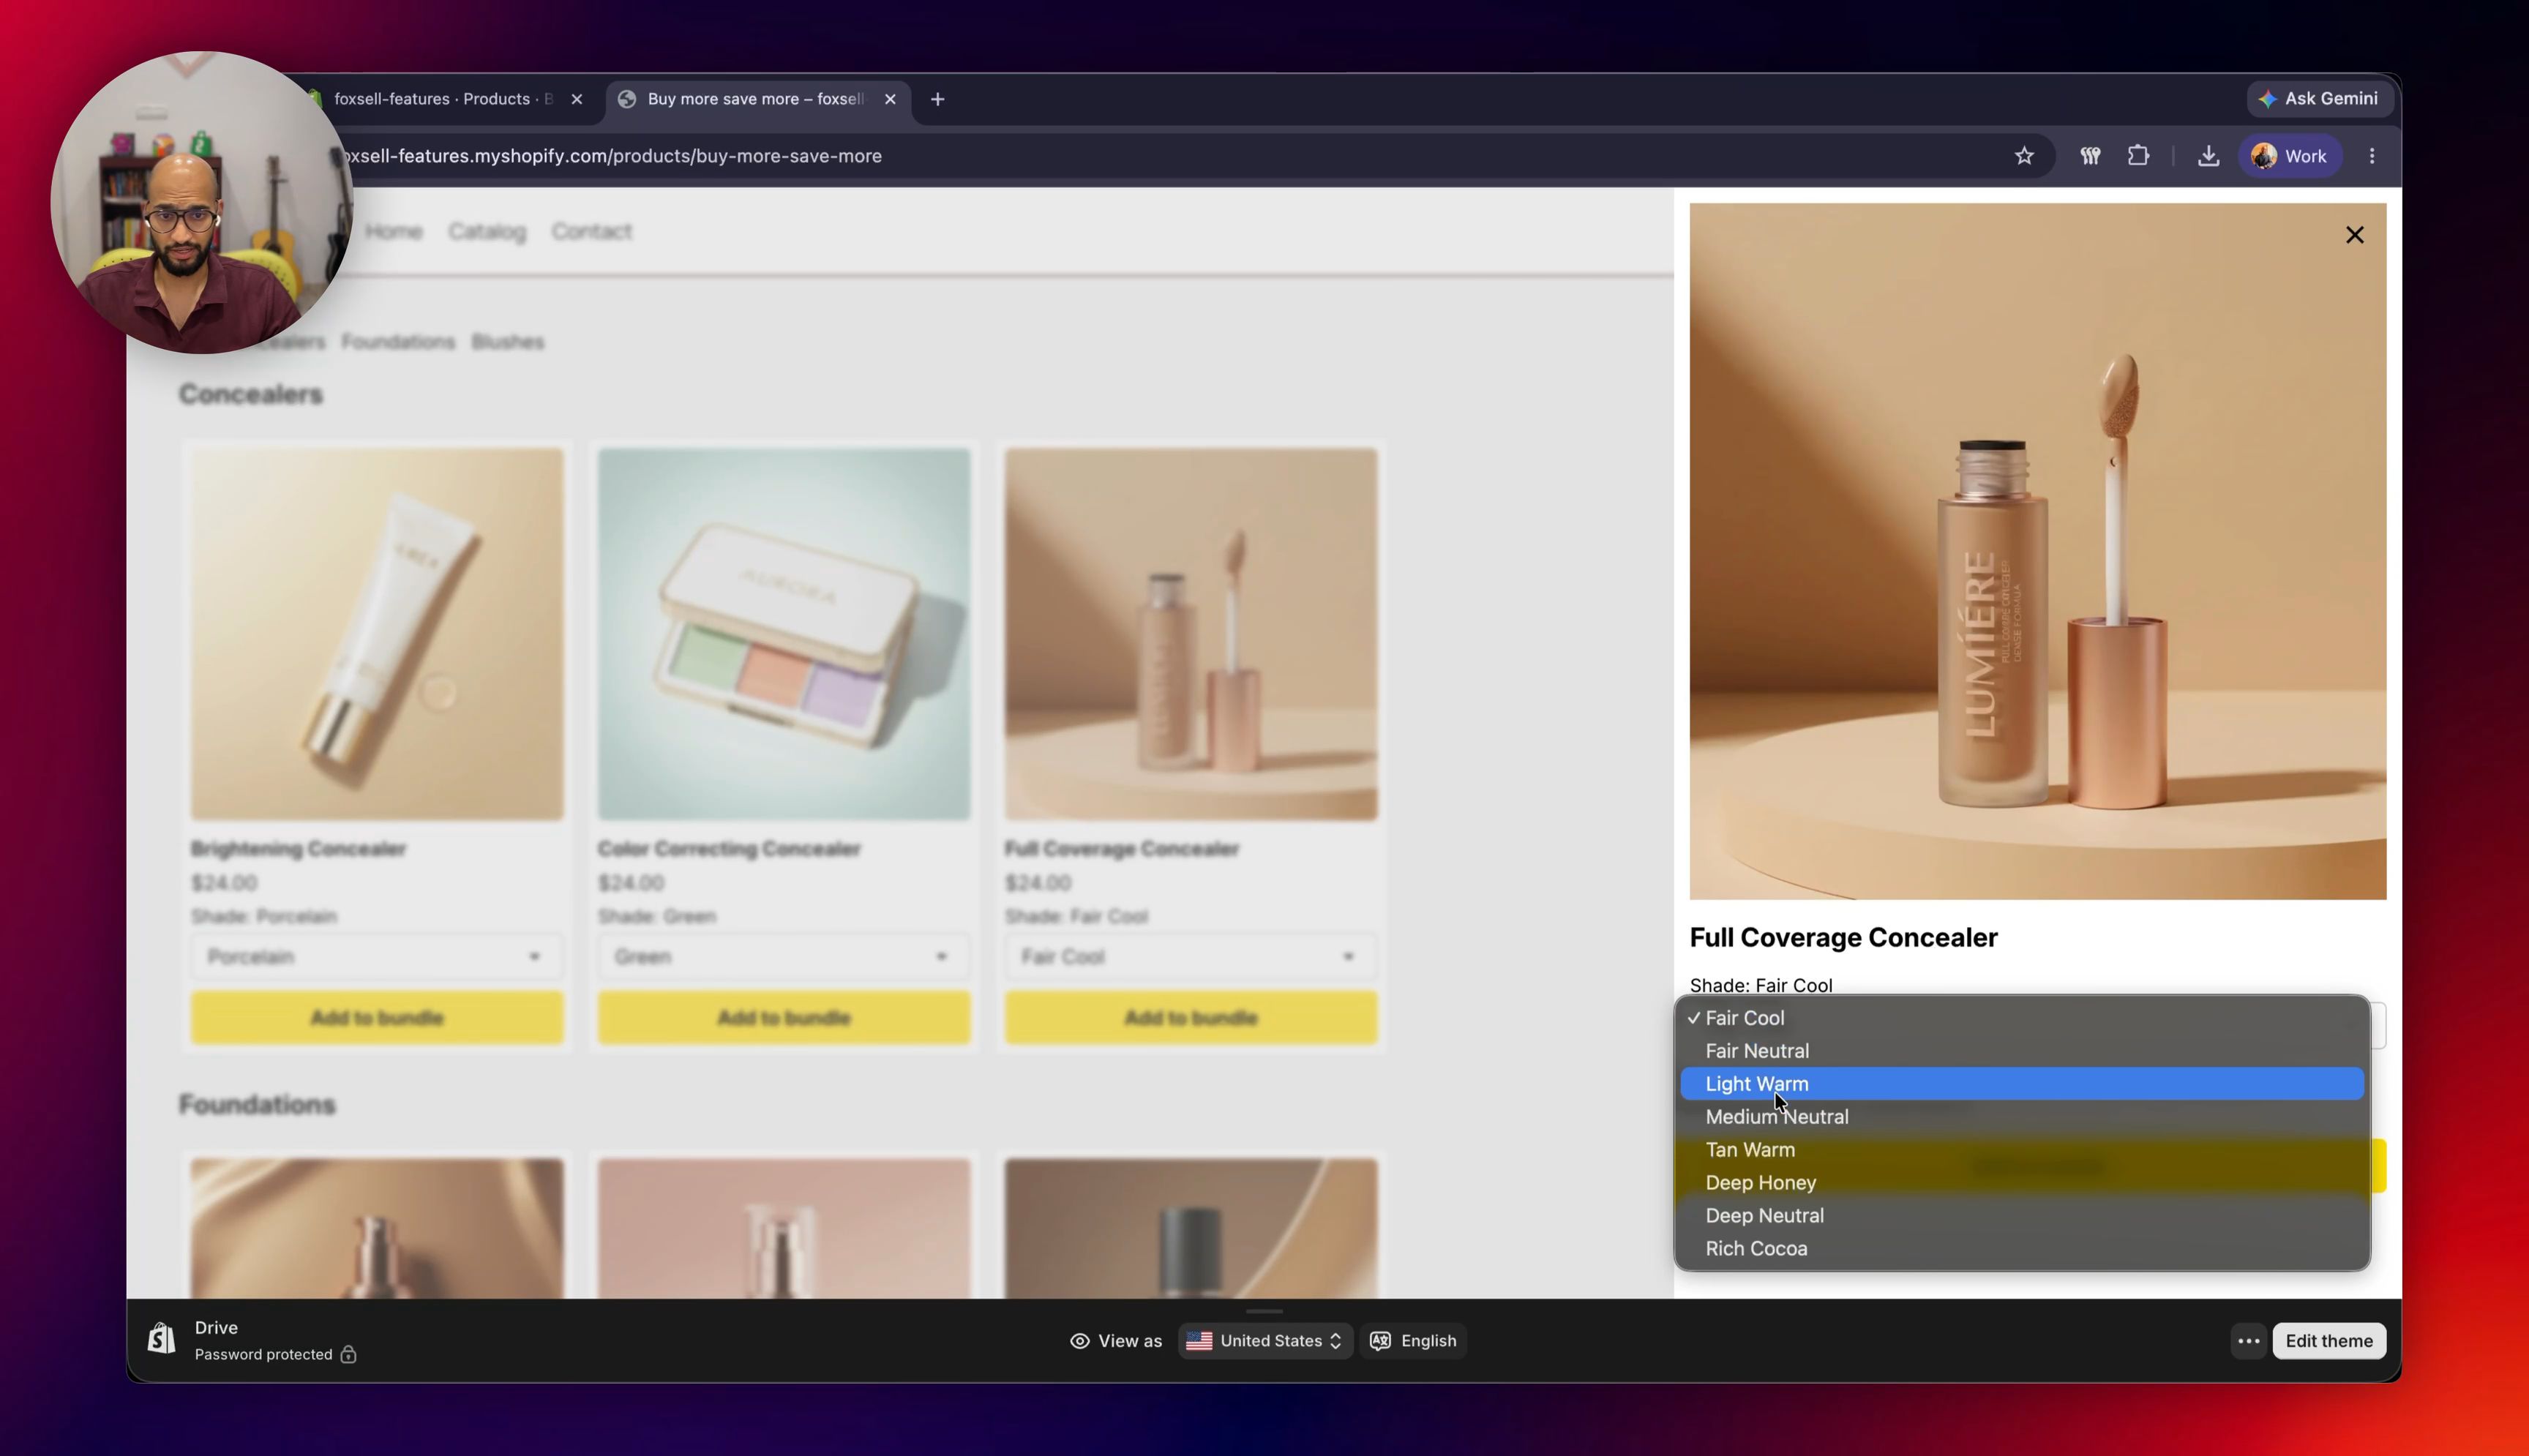Pick the Deep Neutral shade

2022,1216
